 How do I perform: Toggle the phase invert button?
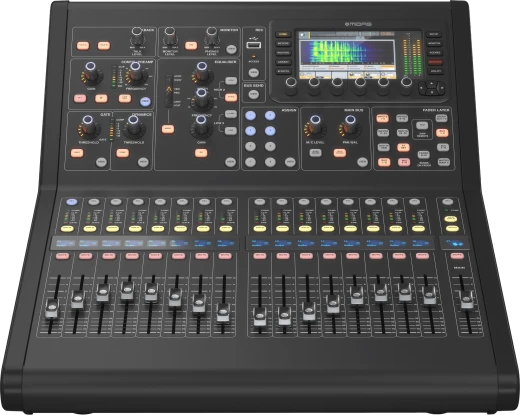click(101, 98)
